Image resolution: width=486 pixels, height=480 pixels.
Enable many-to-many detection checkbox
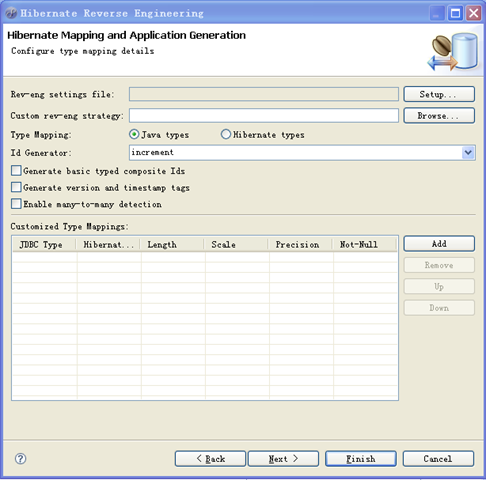click(16, 204)
